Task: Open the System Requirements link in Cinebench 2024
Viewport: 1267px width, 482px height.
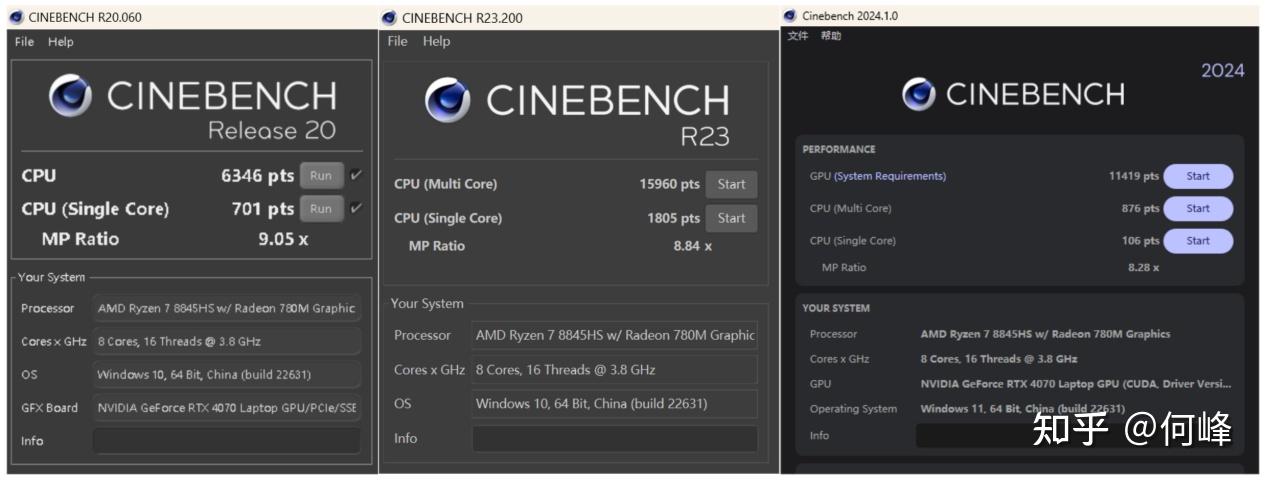Action: 890,176
